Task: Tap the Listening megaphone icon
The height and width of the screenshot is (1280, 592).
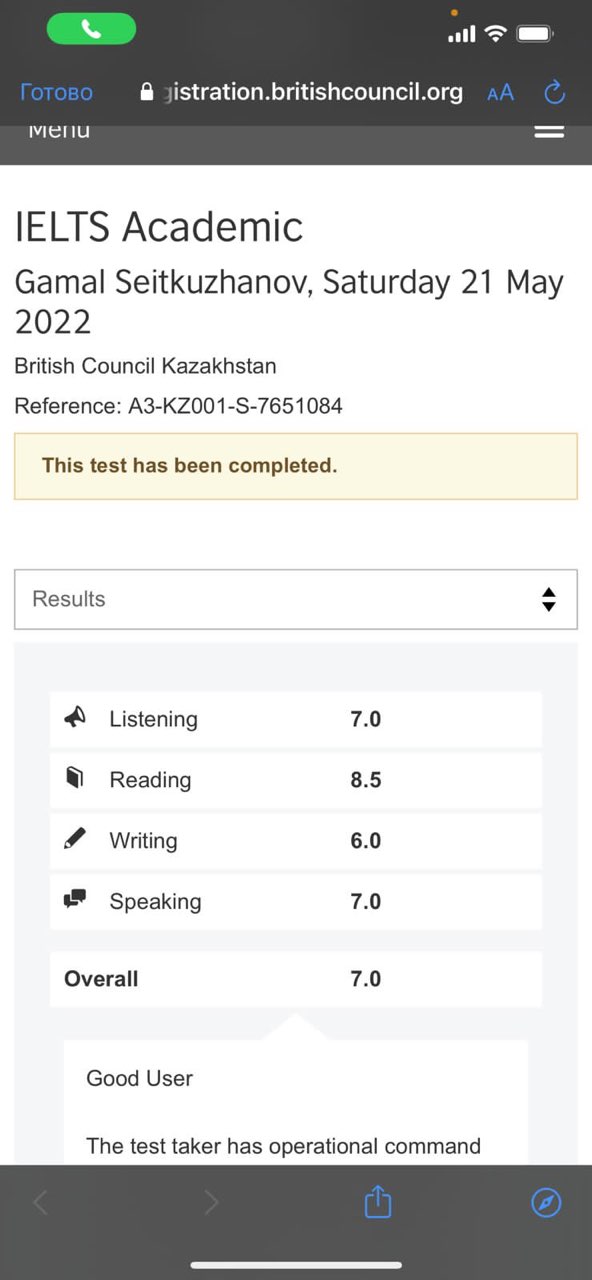Action: click(x=75, y=718)
